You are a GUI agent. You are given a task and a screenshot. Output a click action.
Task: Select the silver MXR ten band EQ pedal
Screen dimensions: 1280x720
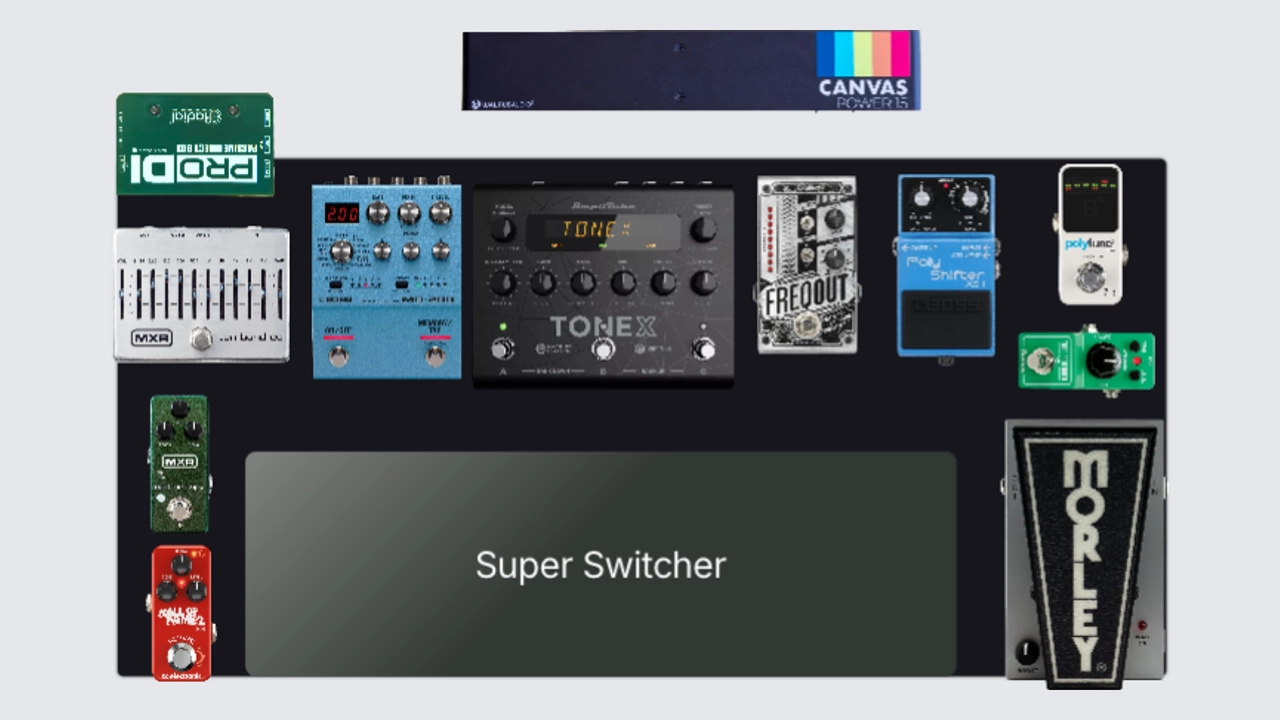point(201,294)
